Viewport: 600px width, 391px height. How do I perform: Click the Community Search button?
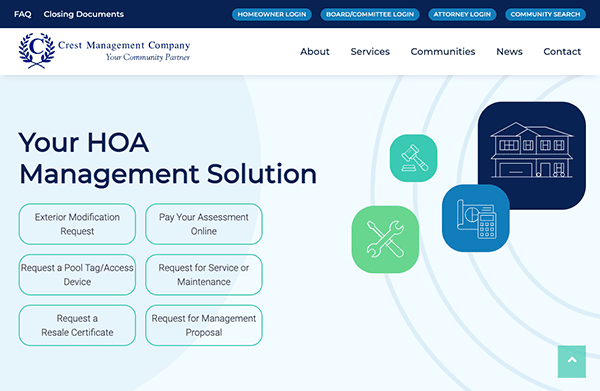(x=545, y=15)
